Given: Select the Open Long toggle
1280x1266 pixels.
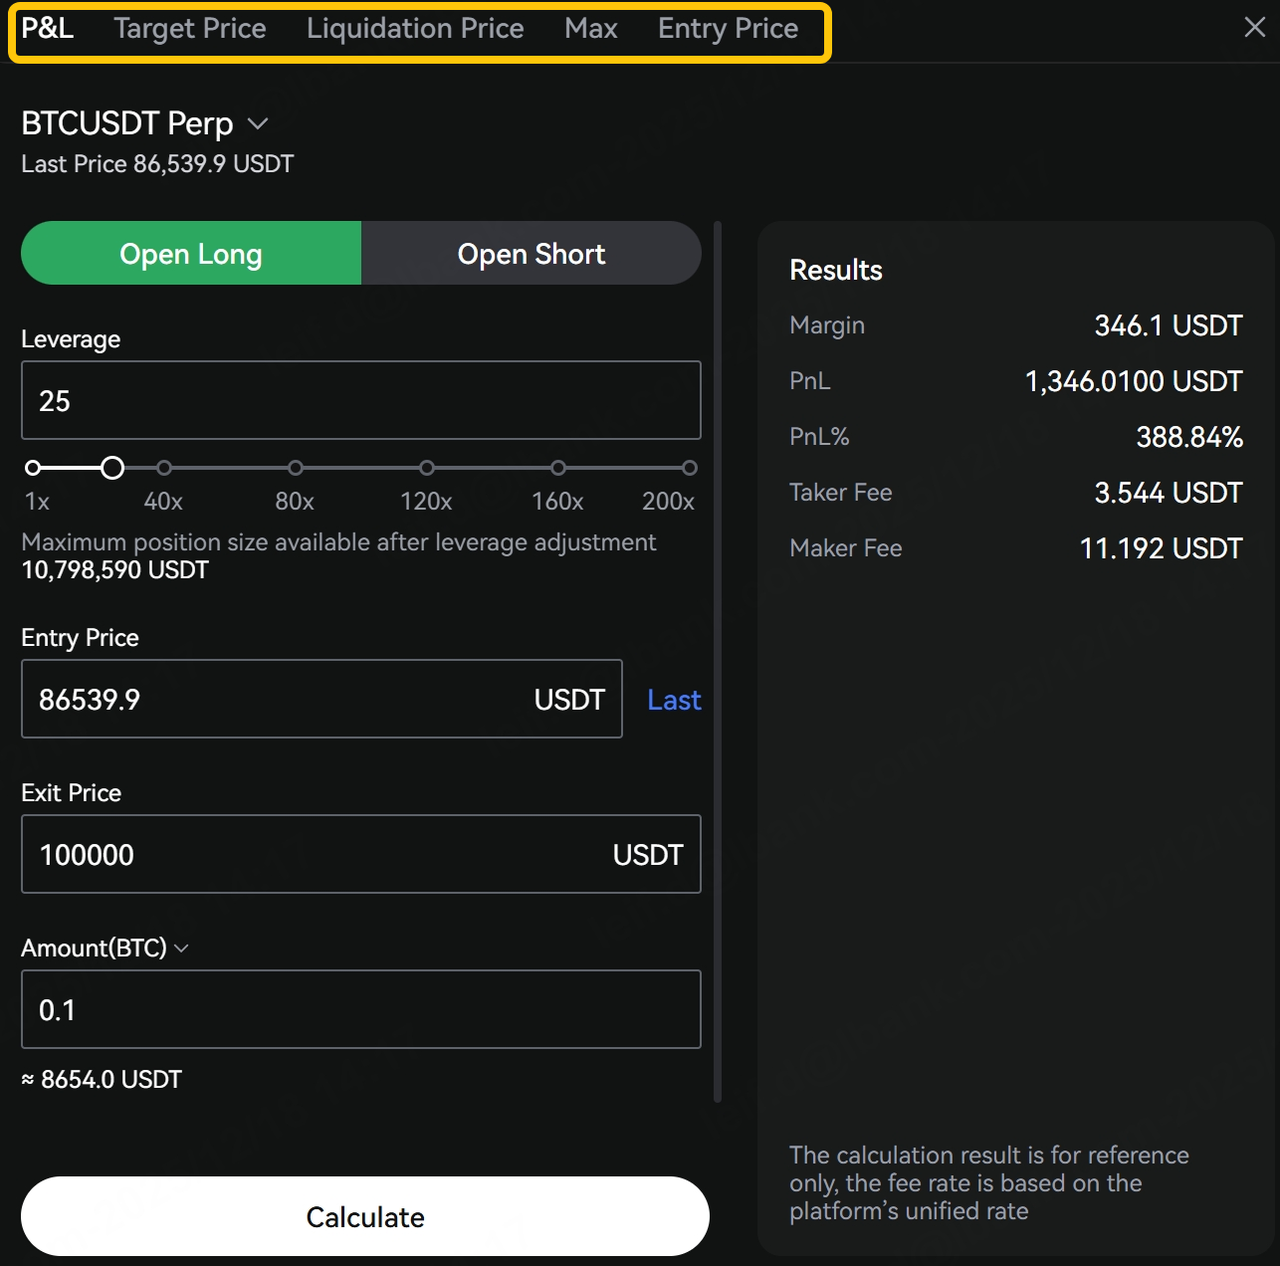Looking at the screenshot, I should [x=191, y=254].
